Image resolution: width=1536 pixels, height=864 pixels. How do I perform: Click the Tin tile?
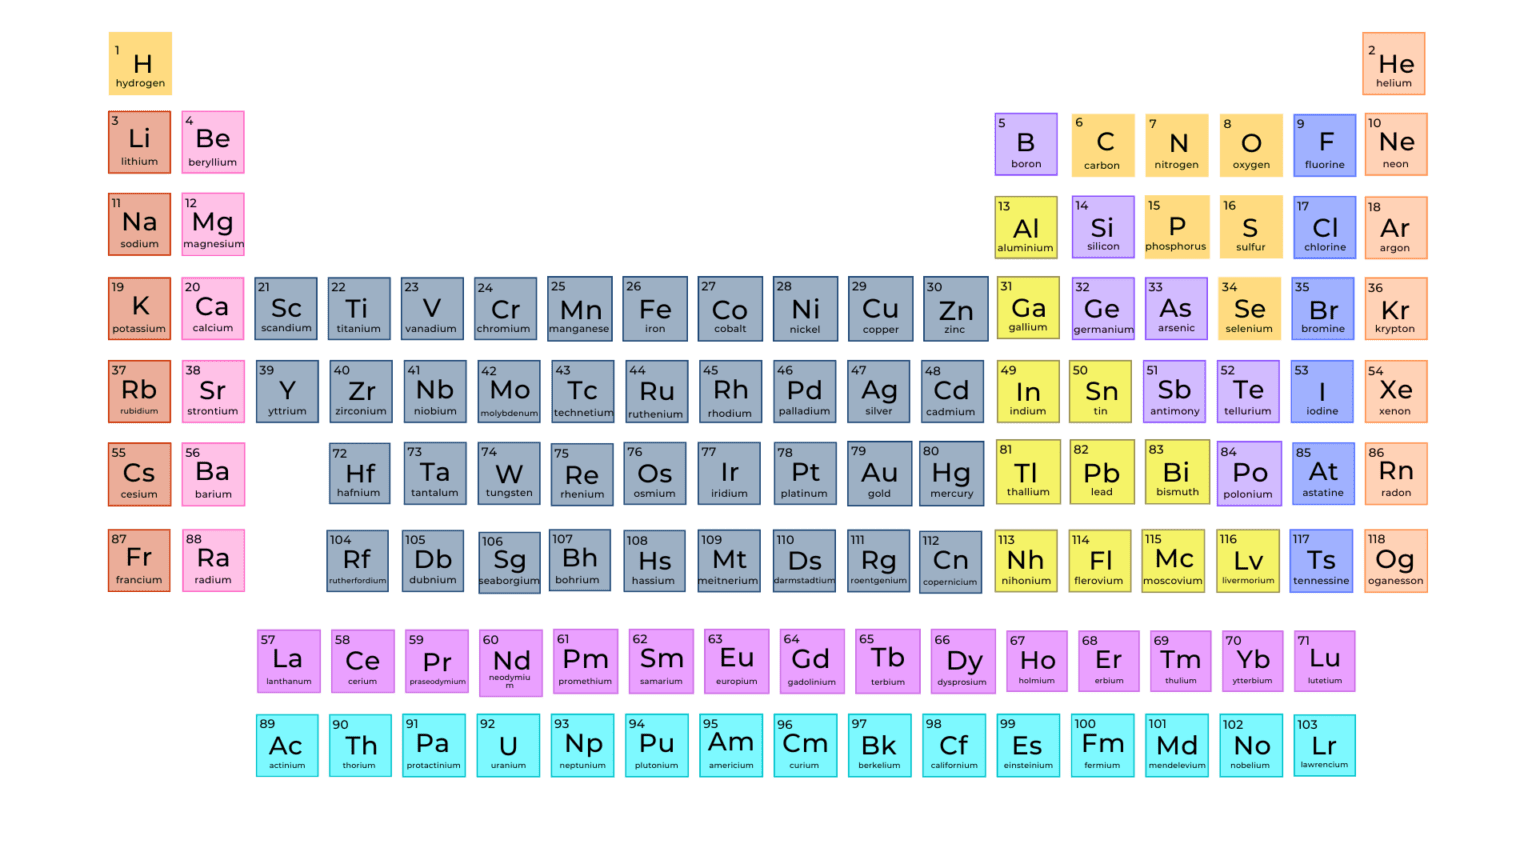1101,392
